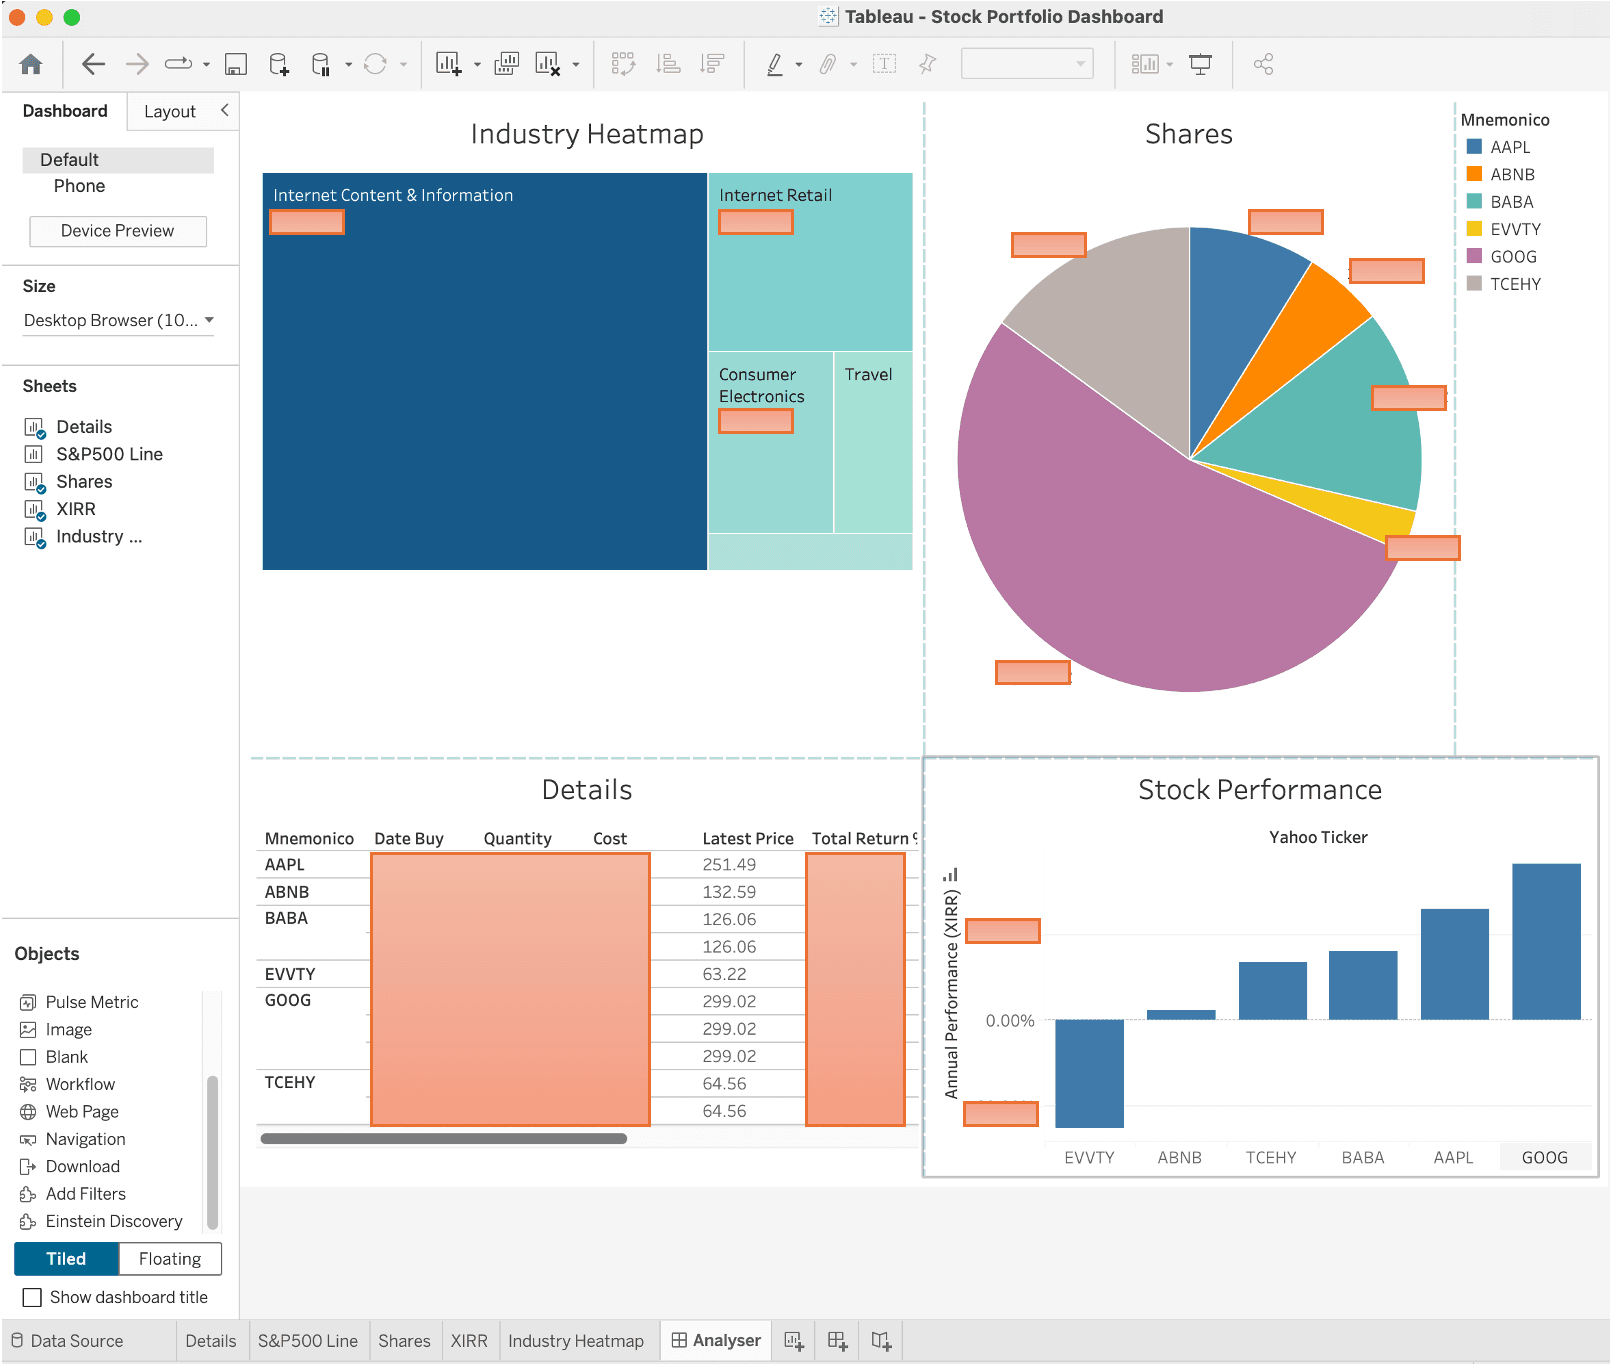This screenshot has height=1364, width=1610.
Task: Click the pause auto updates icon
Action: point(321,65)
